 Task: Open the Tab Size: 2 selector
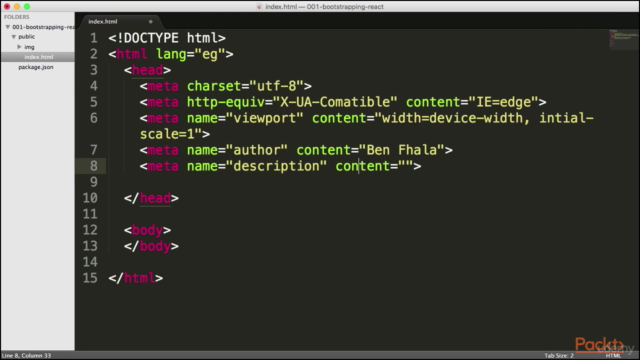click(x=559, y=356)
